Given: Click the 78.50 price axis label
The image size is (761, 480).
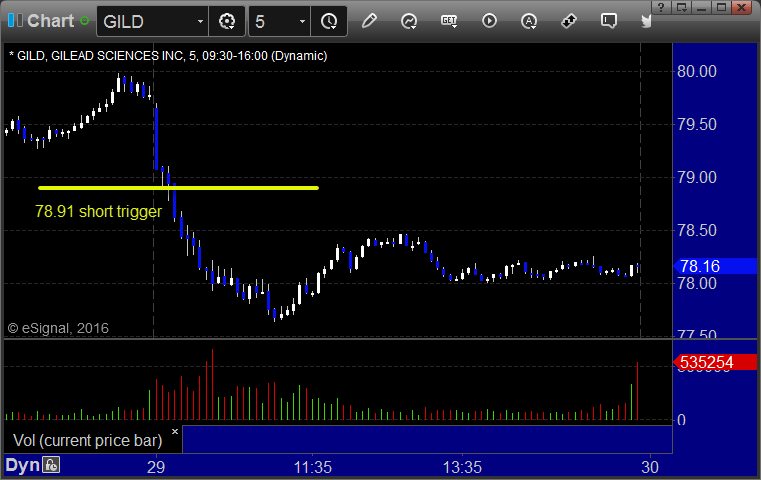Looking at the screenshot, I should tap(696, 230).
